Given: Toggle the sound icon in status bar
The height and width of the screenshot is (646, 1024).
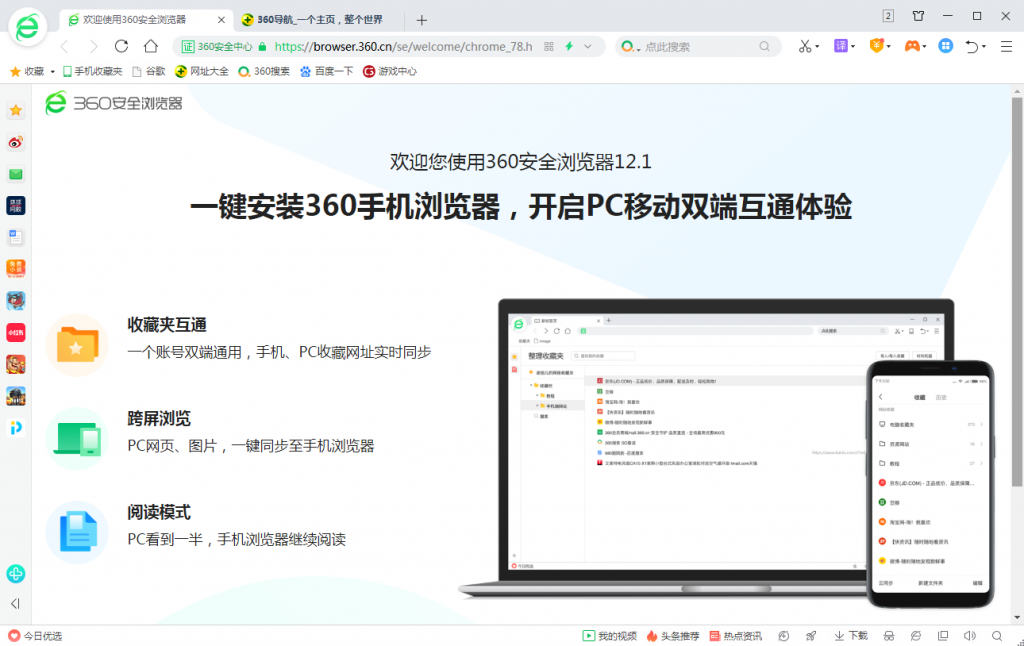Looking at the screenshot, I should click(x=968, y=636).
